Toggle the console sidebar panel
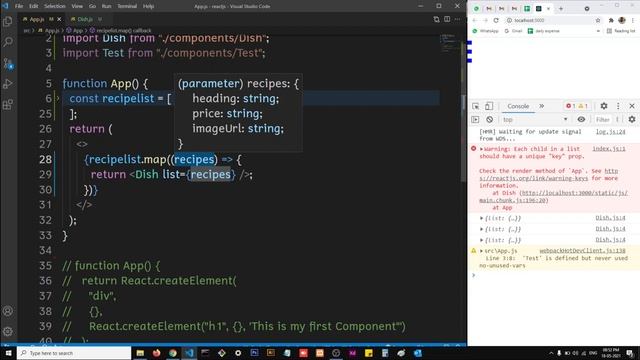The height and width of the screenshot is (360, 640). (x=475, y=120)
